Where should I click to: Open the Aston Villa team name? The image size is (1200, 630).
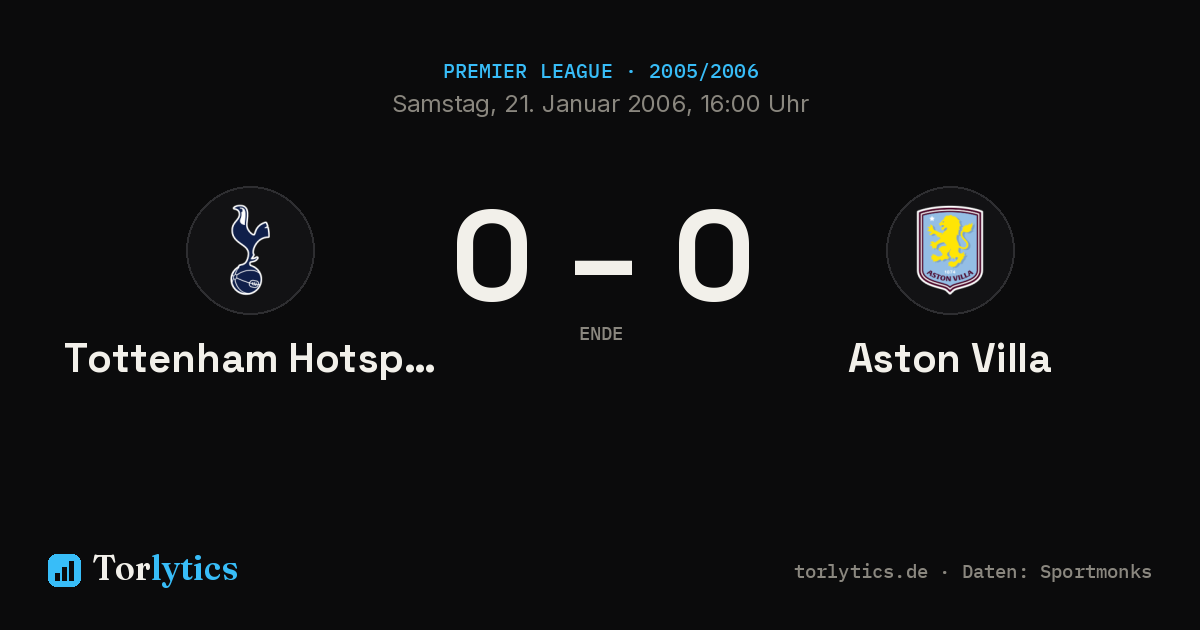click(950, 359)
